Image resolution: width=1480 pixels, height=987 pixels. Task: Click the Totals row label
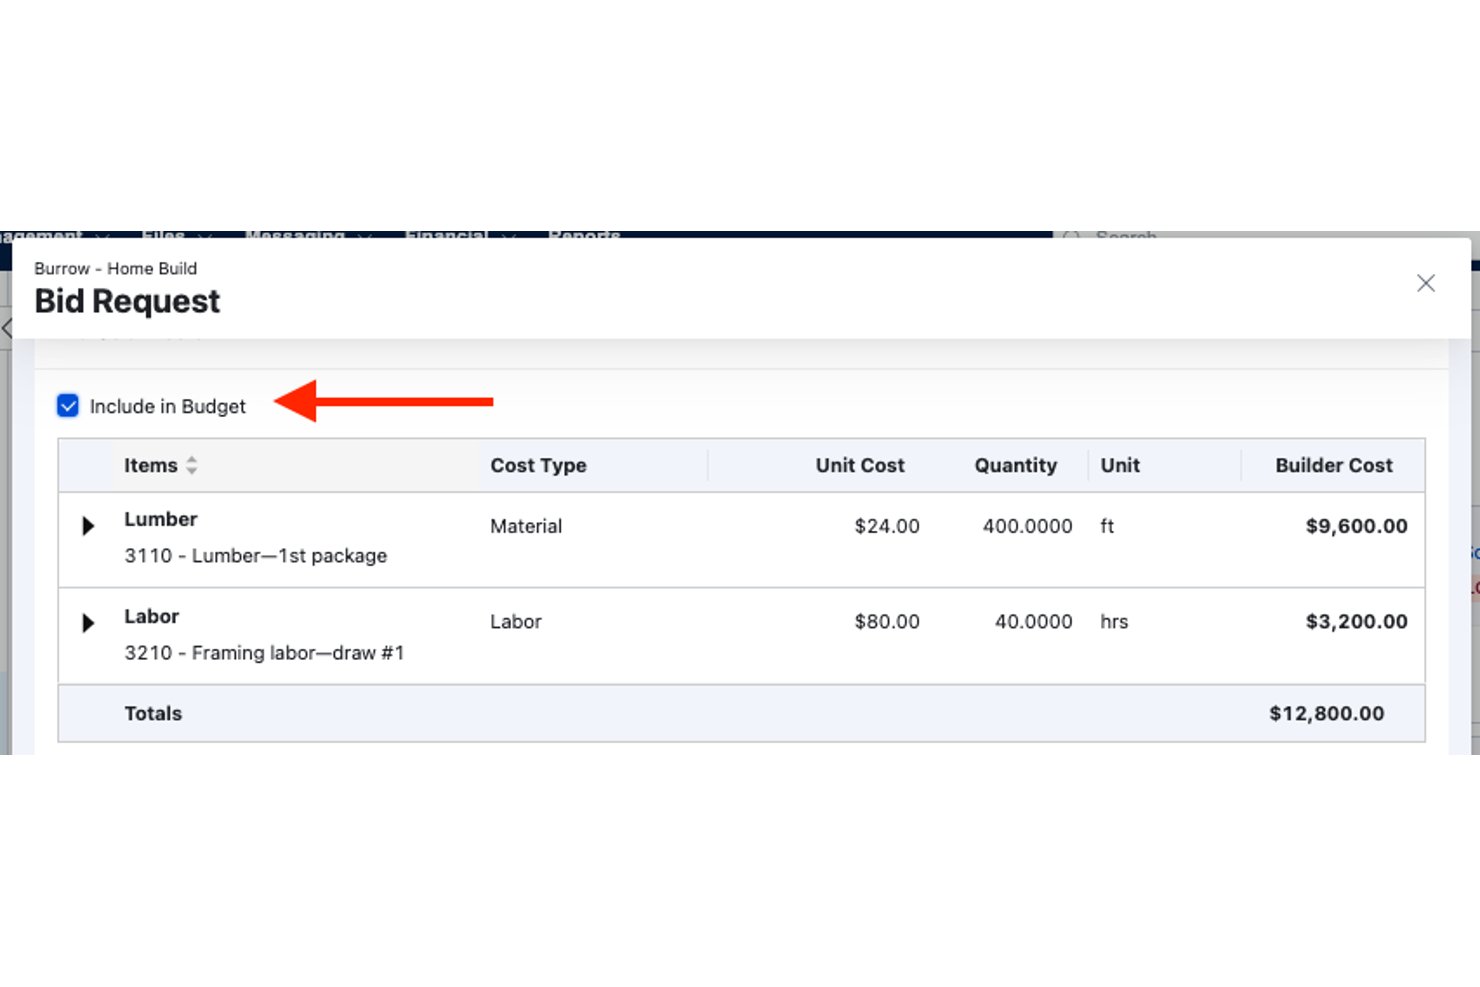pyautogui.click(x=153, y=713)
